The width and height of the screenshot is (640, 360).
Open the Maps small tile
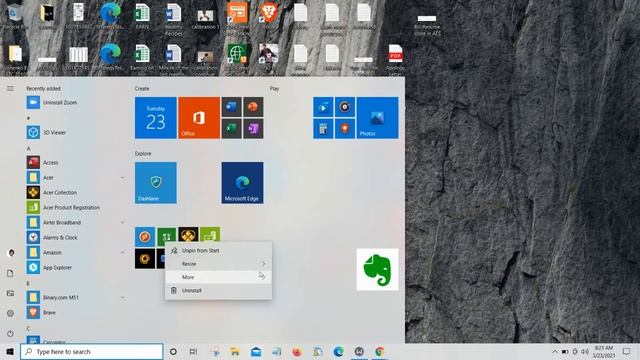point(344,129)
